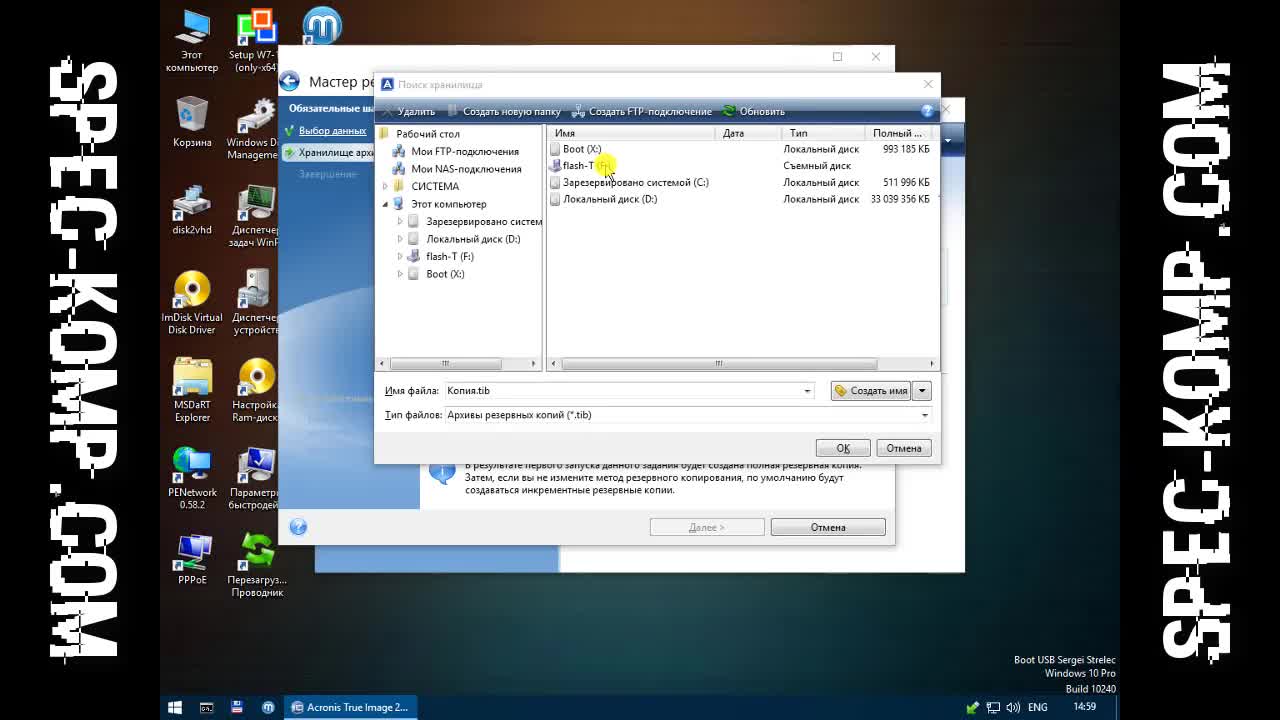1280x720 pixels.
Task: Open the blue help icon in storage dialog
Action: (927, 111)
